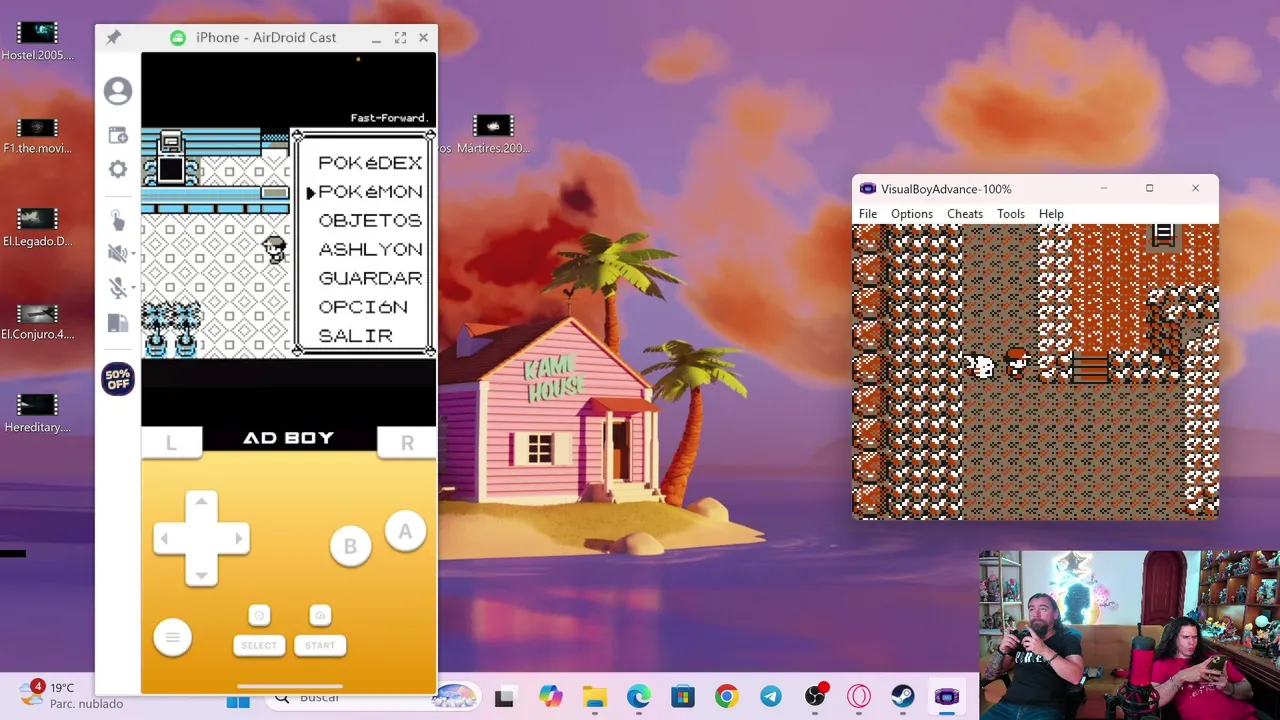Image resolution: width=1280 pixels, height=720 pixels.
Task: Click the fullscreen icon in AirDroid Cast title bar
Action: [400, 38]
